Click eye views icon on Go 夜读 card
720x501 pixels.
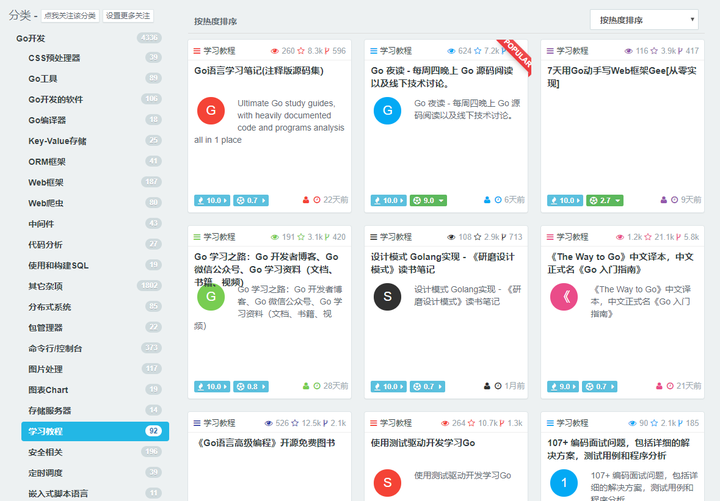tap(451, 51)
